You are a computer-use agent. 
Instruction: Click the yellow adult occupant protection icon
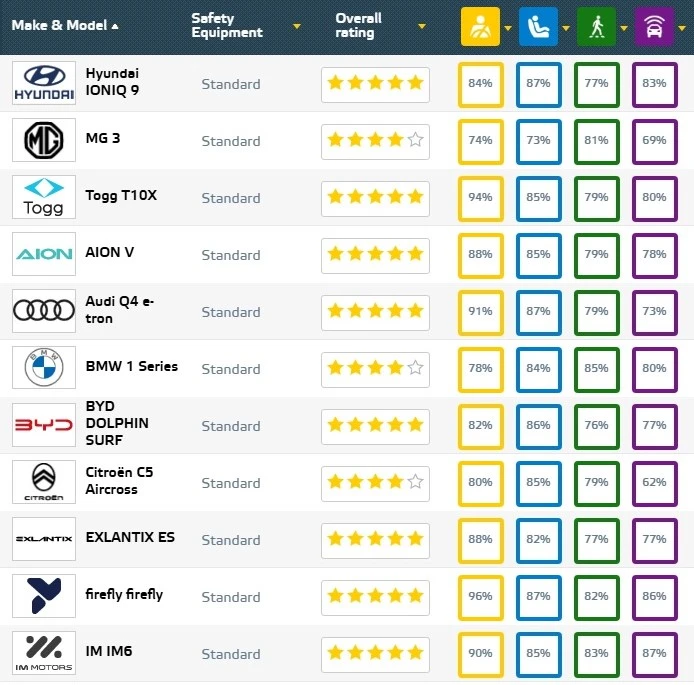[480, 27]
